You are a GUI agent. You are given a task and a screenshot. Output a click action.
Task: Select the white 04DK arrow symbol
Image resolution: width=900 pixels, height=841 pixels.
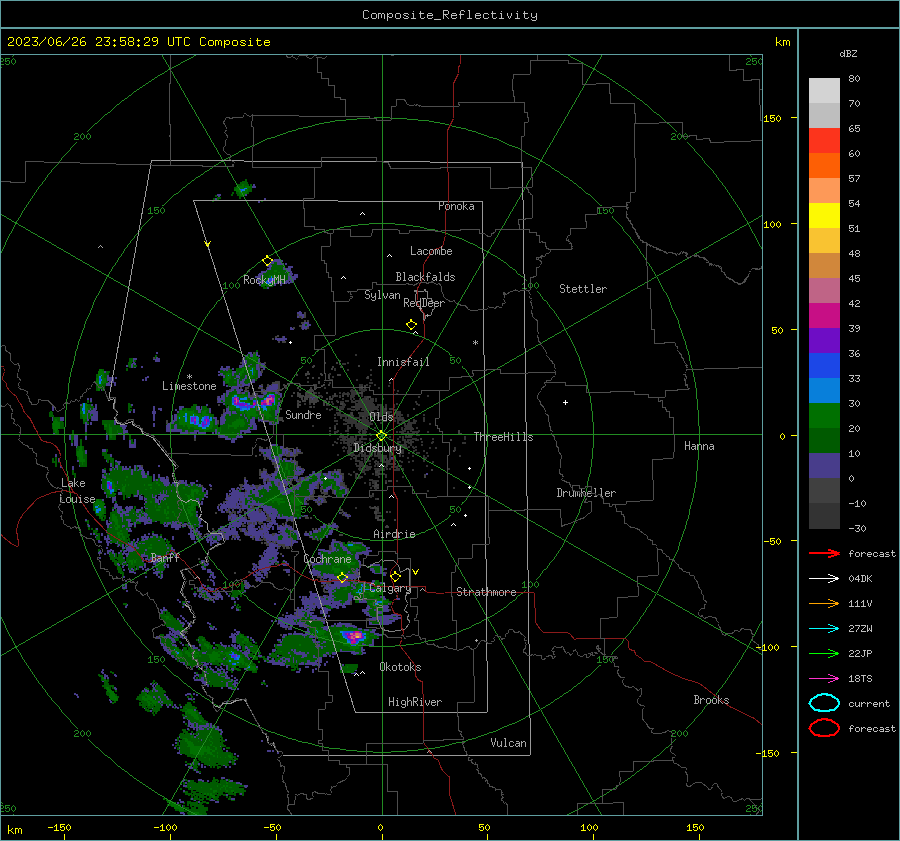click(824, 579)
